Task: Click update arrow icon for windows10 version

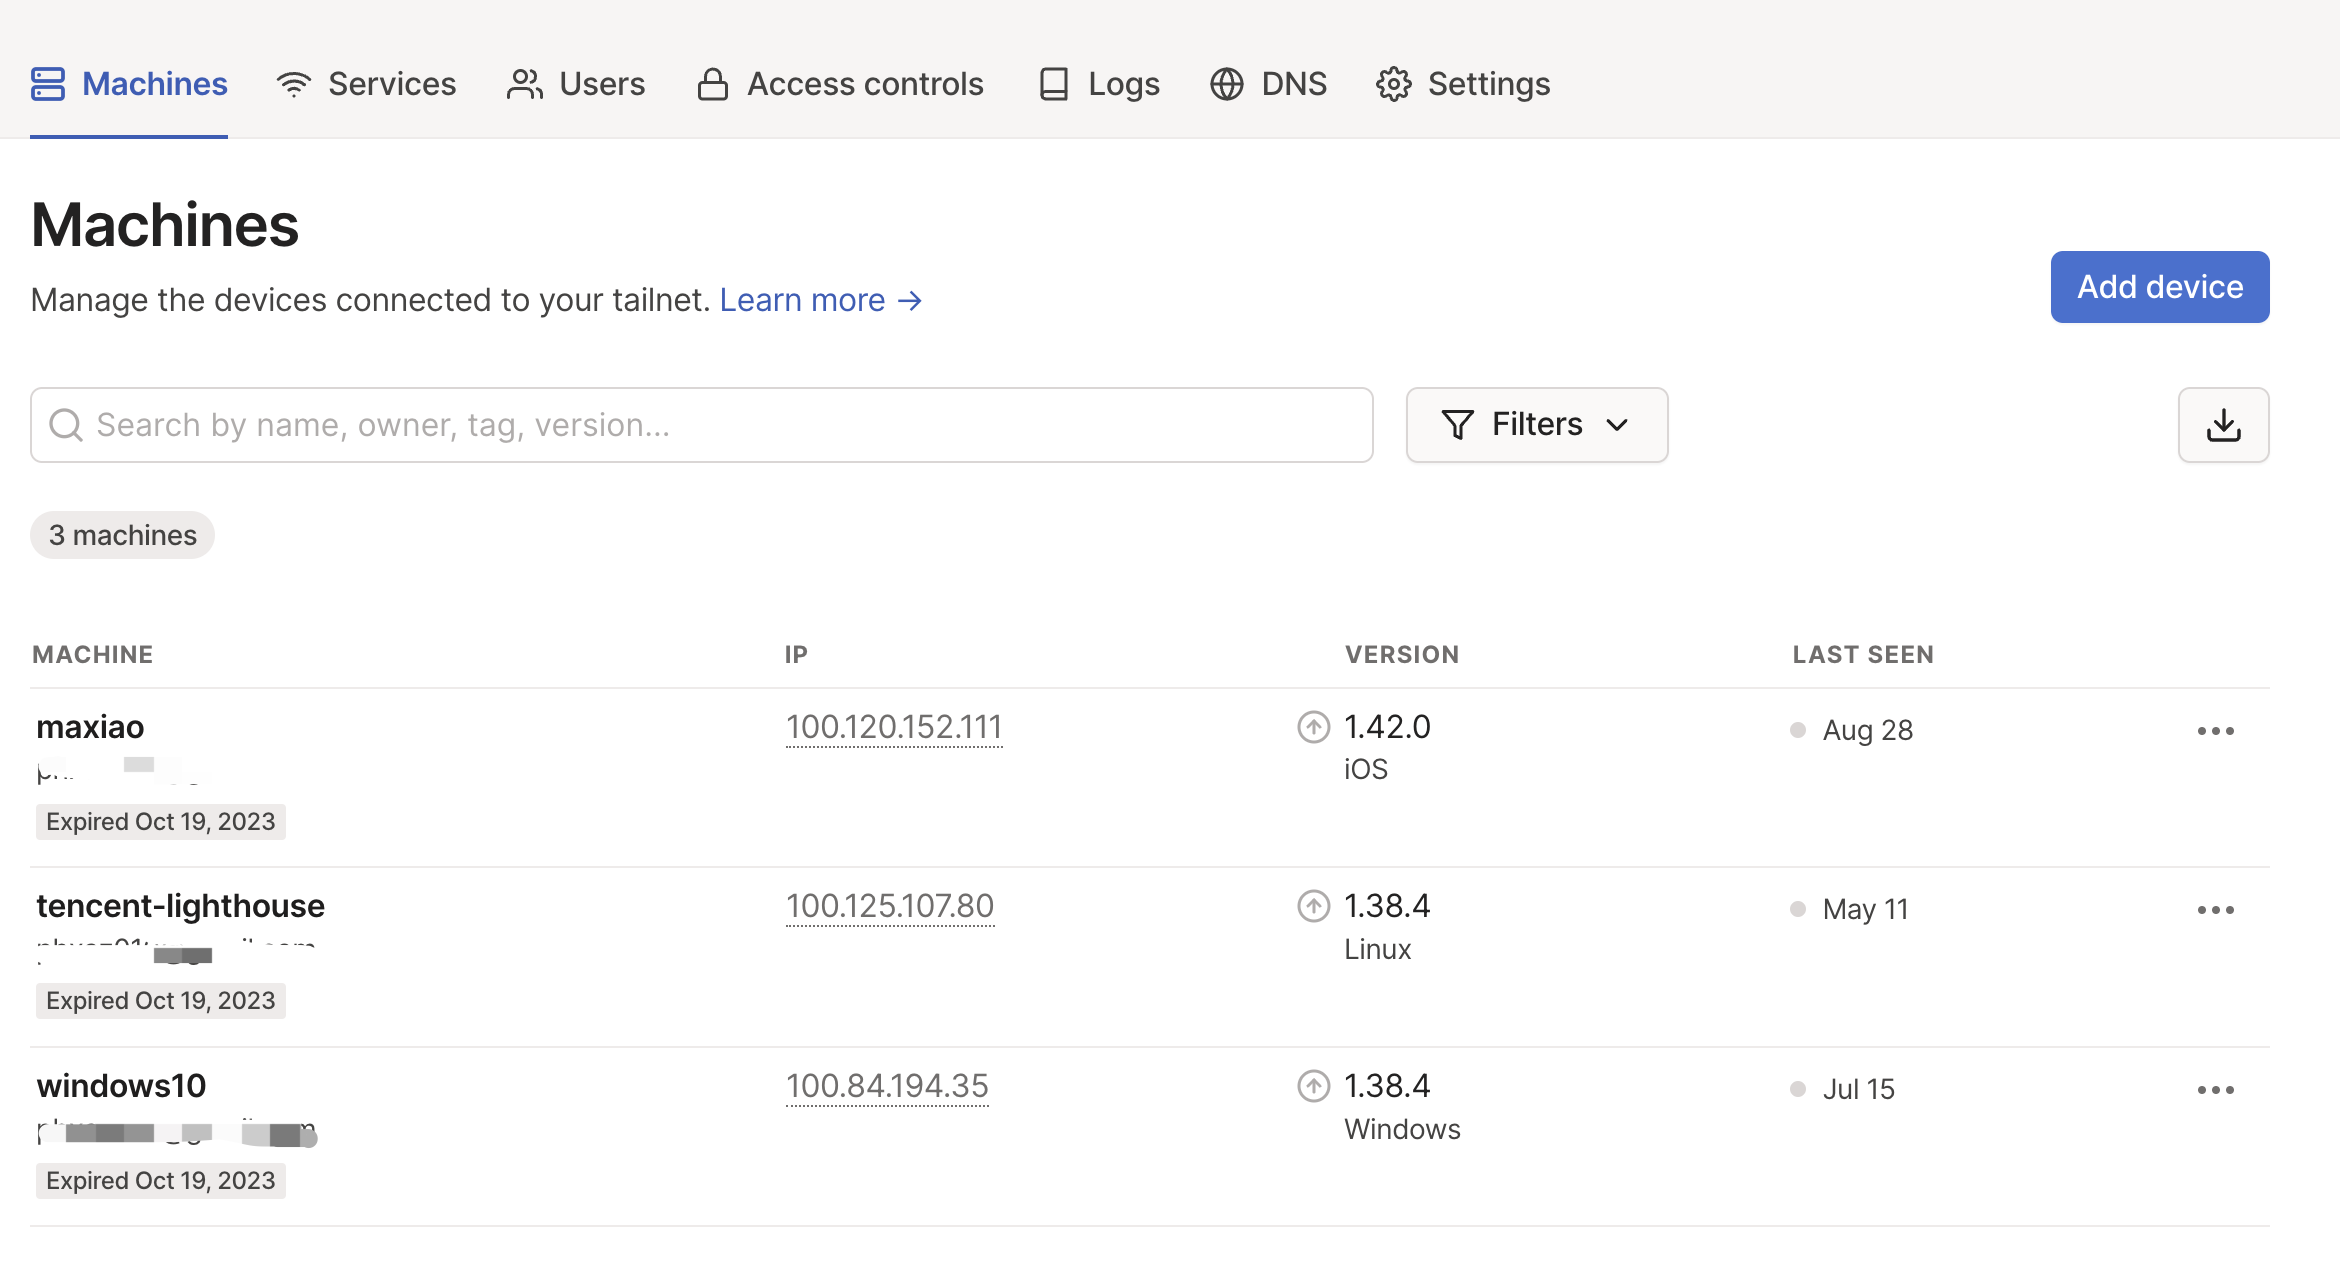Action: click(1313, 1086)
